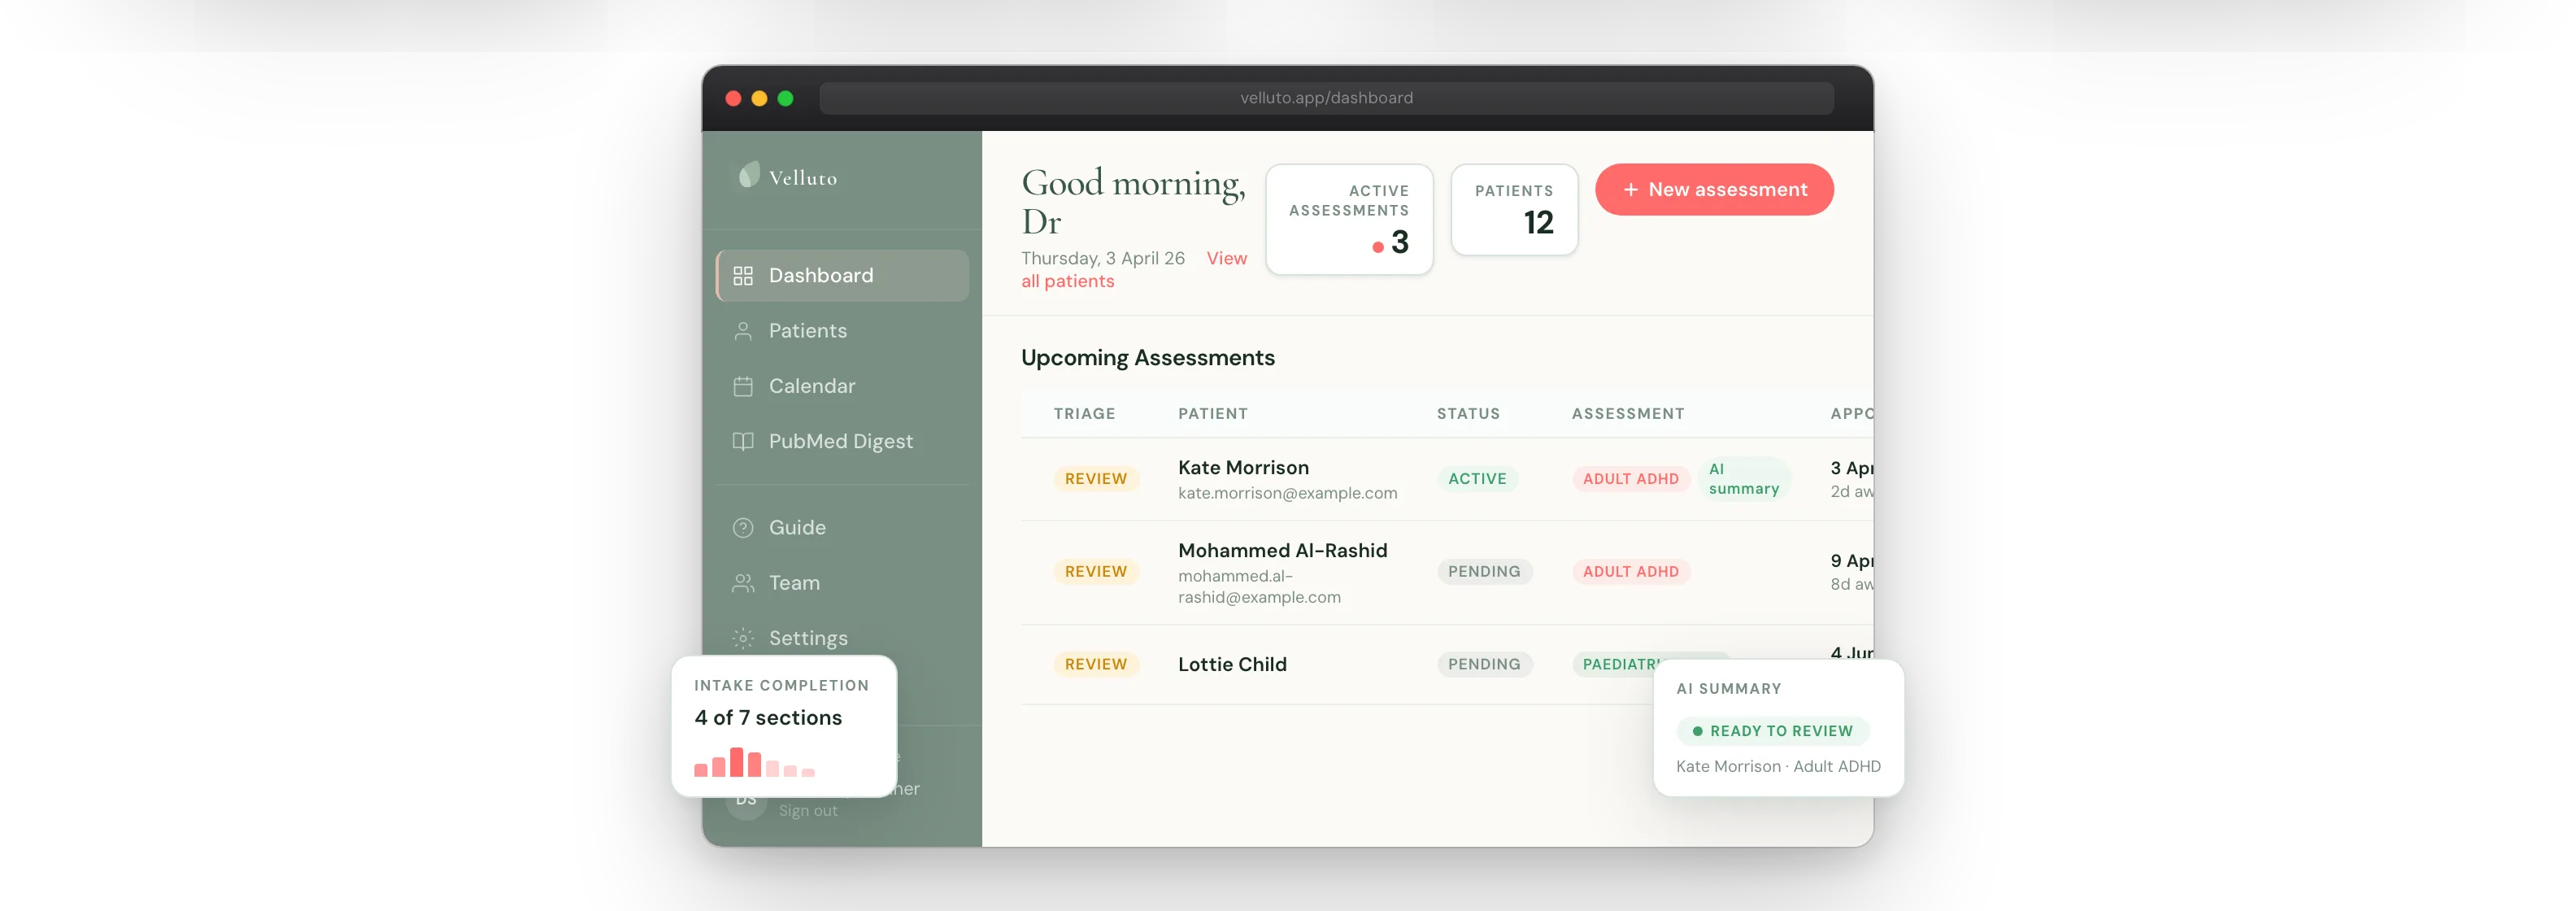Open the Dashboard menu item
This screenshot has height=911, width=2576.
click(x=843, y=275)
